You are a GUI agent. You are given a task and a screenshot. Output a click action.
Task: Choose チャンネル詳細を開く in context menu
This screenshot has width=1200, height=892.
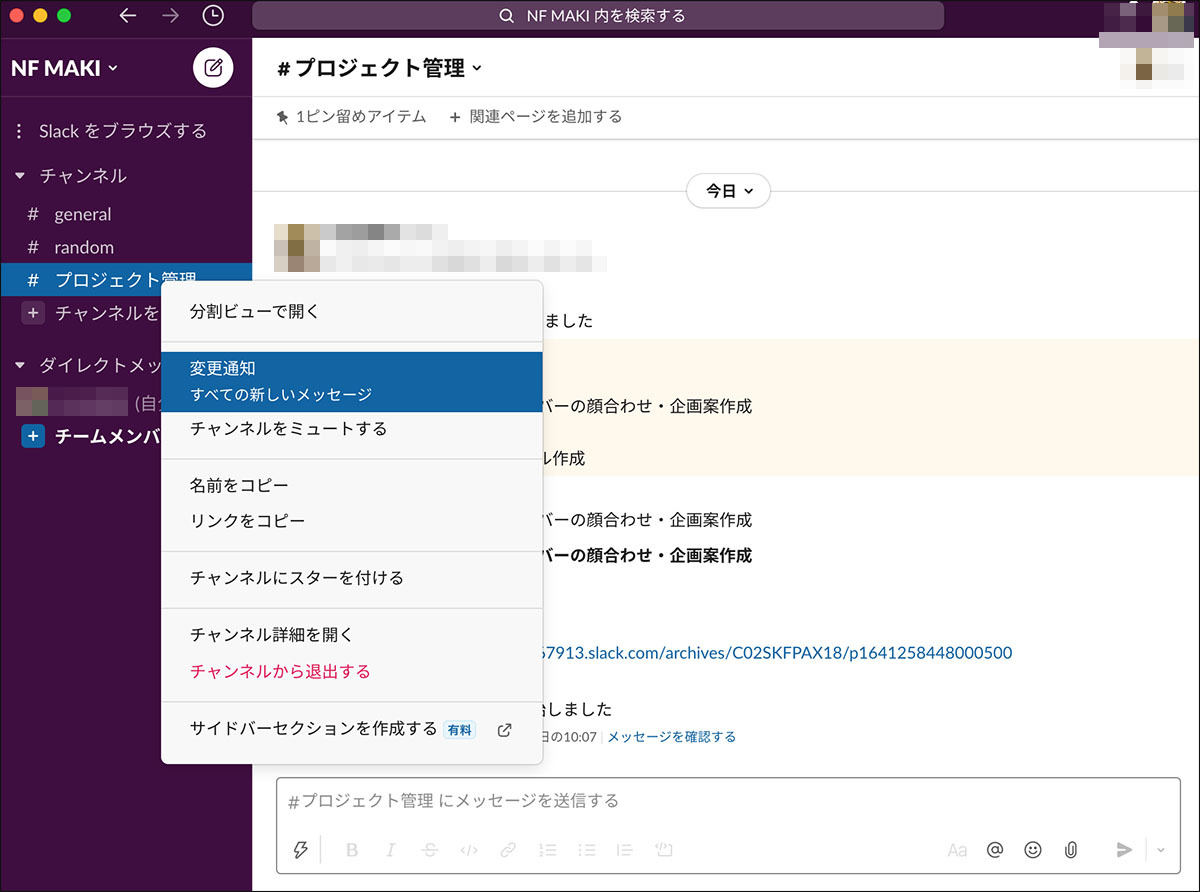click(x=352, y=635)
